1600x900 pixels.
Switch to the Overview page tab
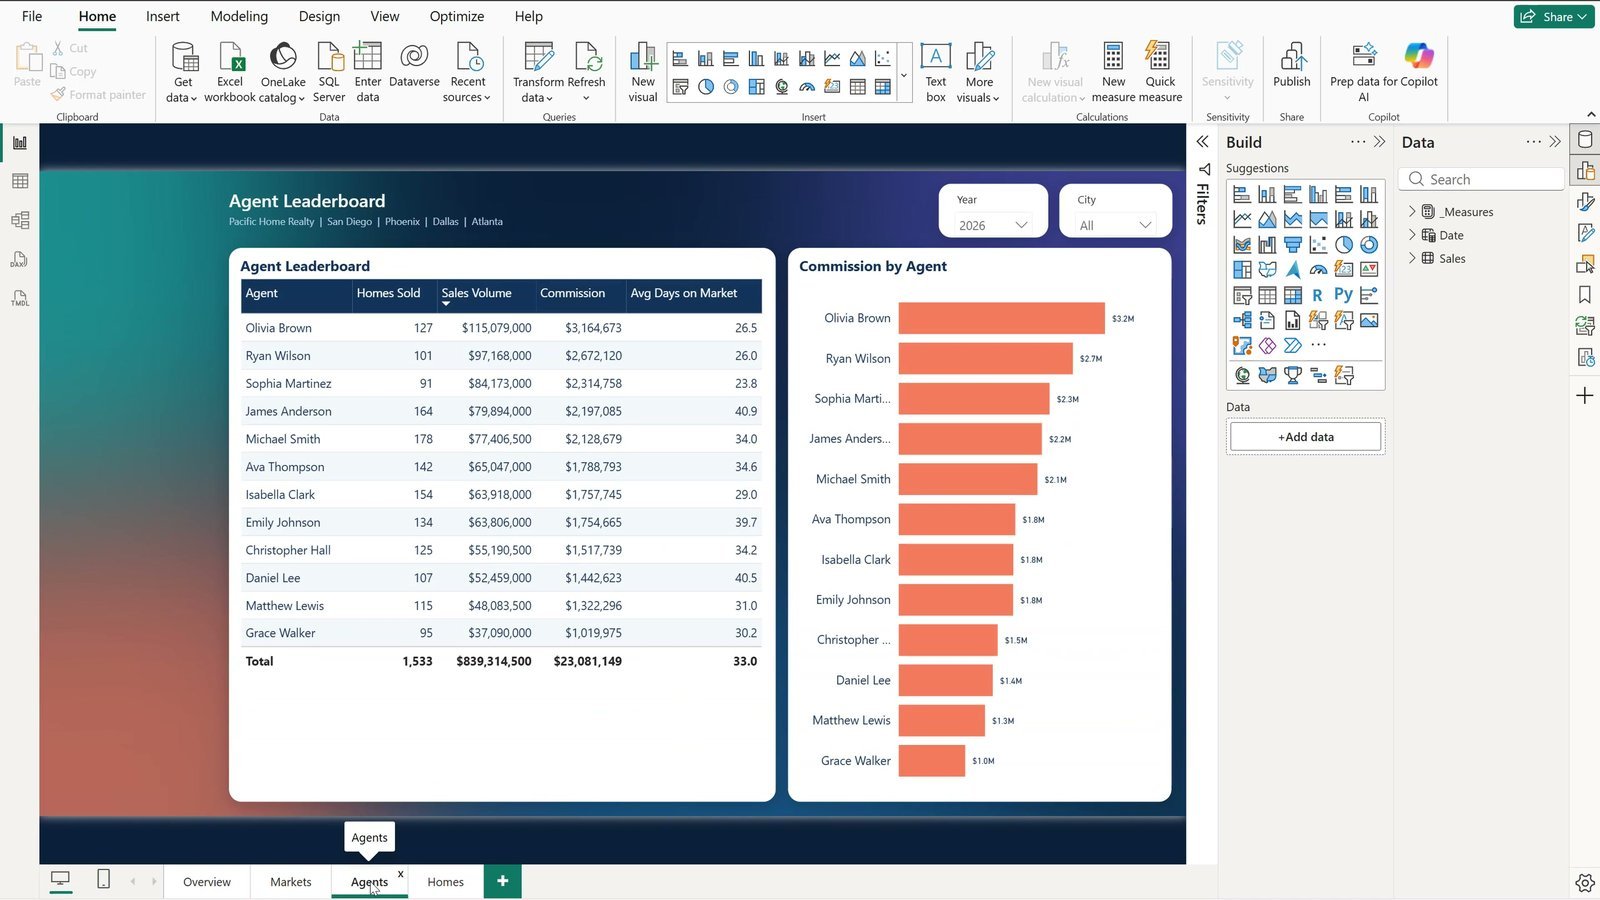point(207,882)
